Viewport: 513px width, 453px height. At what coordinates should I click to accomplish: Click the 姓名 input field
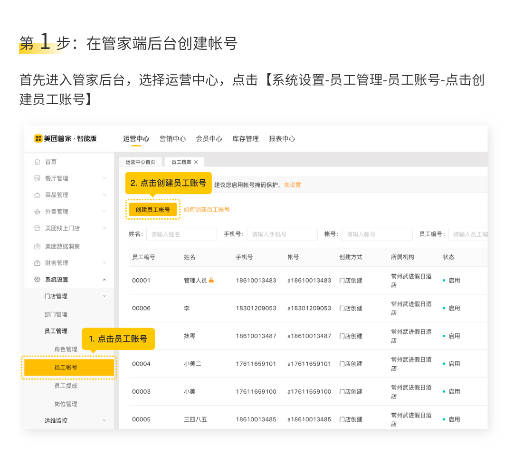point(181,234)
